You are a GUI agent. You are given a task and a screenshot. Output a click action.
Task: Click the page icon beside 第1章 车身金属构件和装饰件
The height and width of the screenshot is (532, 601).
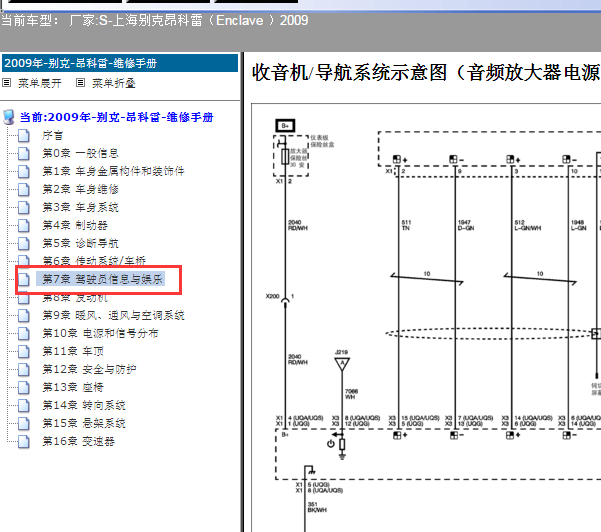click(x=24, y=171)
